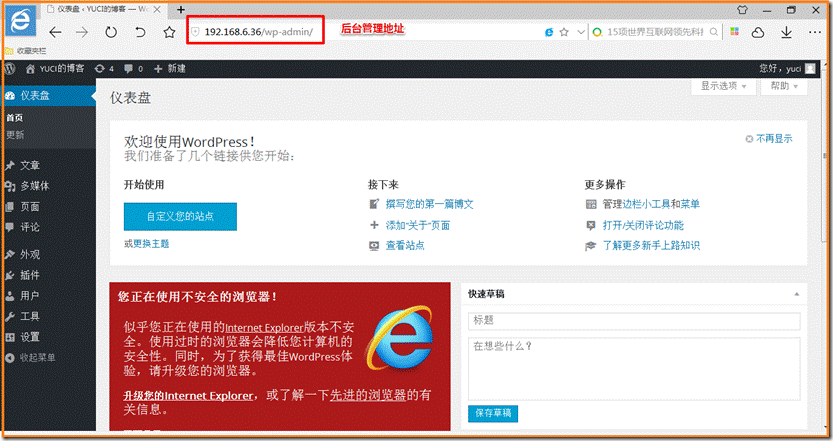Open a new browser tab with plus
This screenshot has width=833, height=441.
click(x=181, y=10)
